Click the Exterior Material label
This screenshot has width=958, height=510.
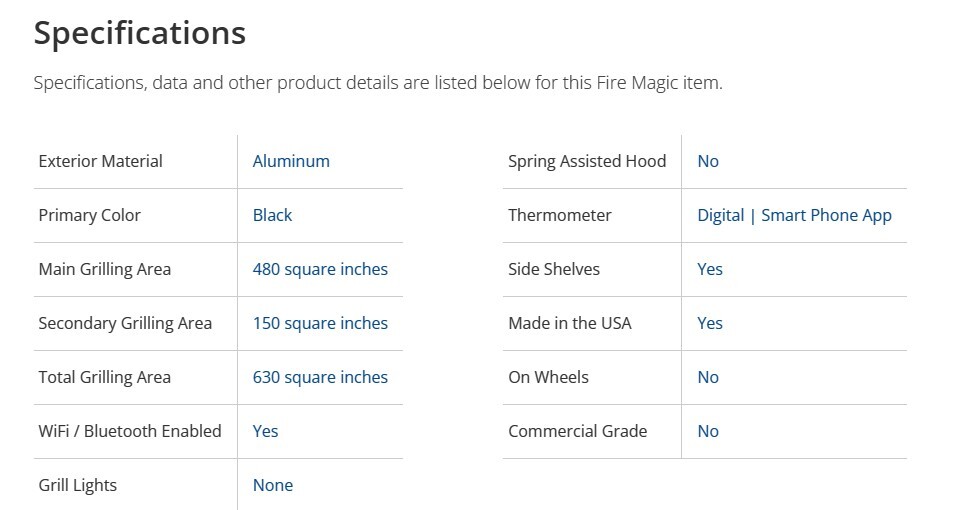click(100, 161)
